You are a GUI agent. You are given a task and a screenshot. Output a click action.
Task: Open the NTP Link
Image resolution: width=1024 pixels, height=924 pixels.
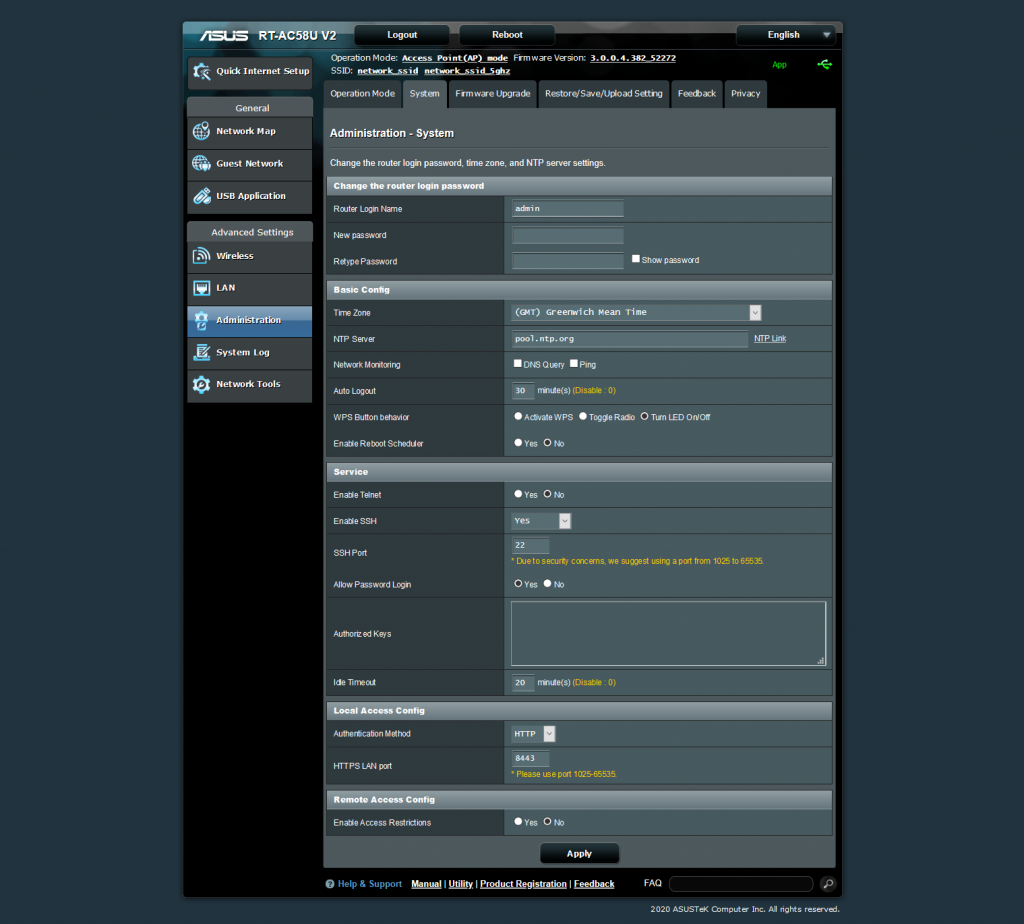770,339
